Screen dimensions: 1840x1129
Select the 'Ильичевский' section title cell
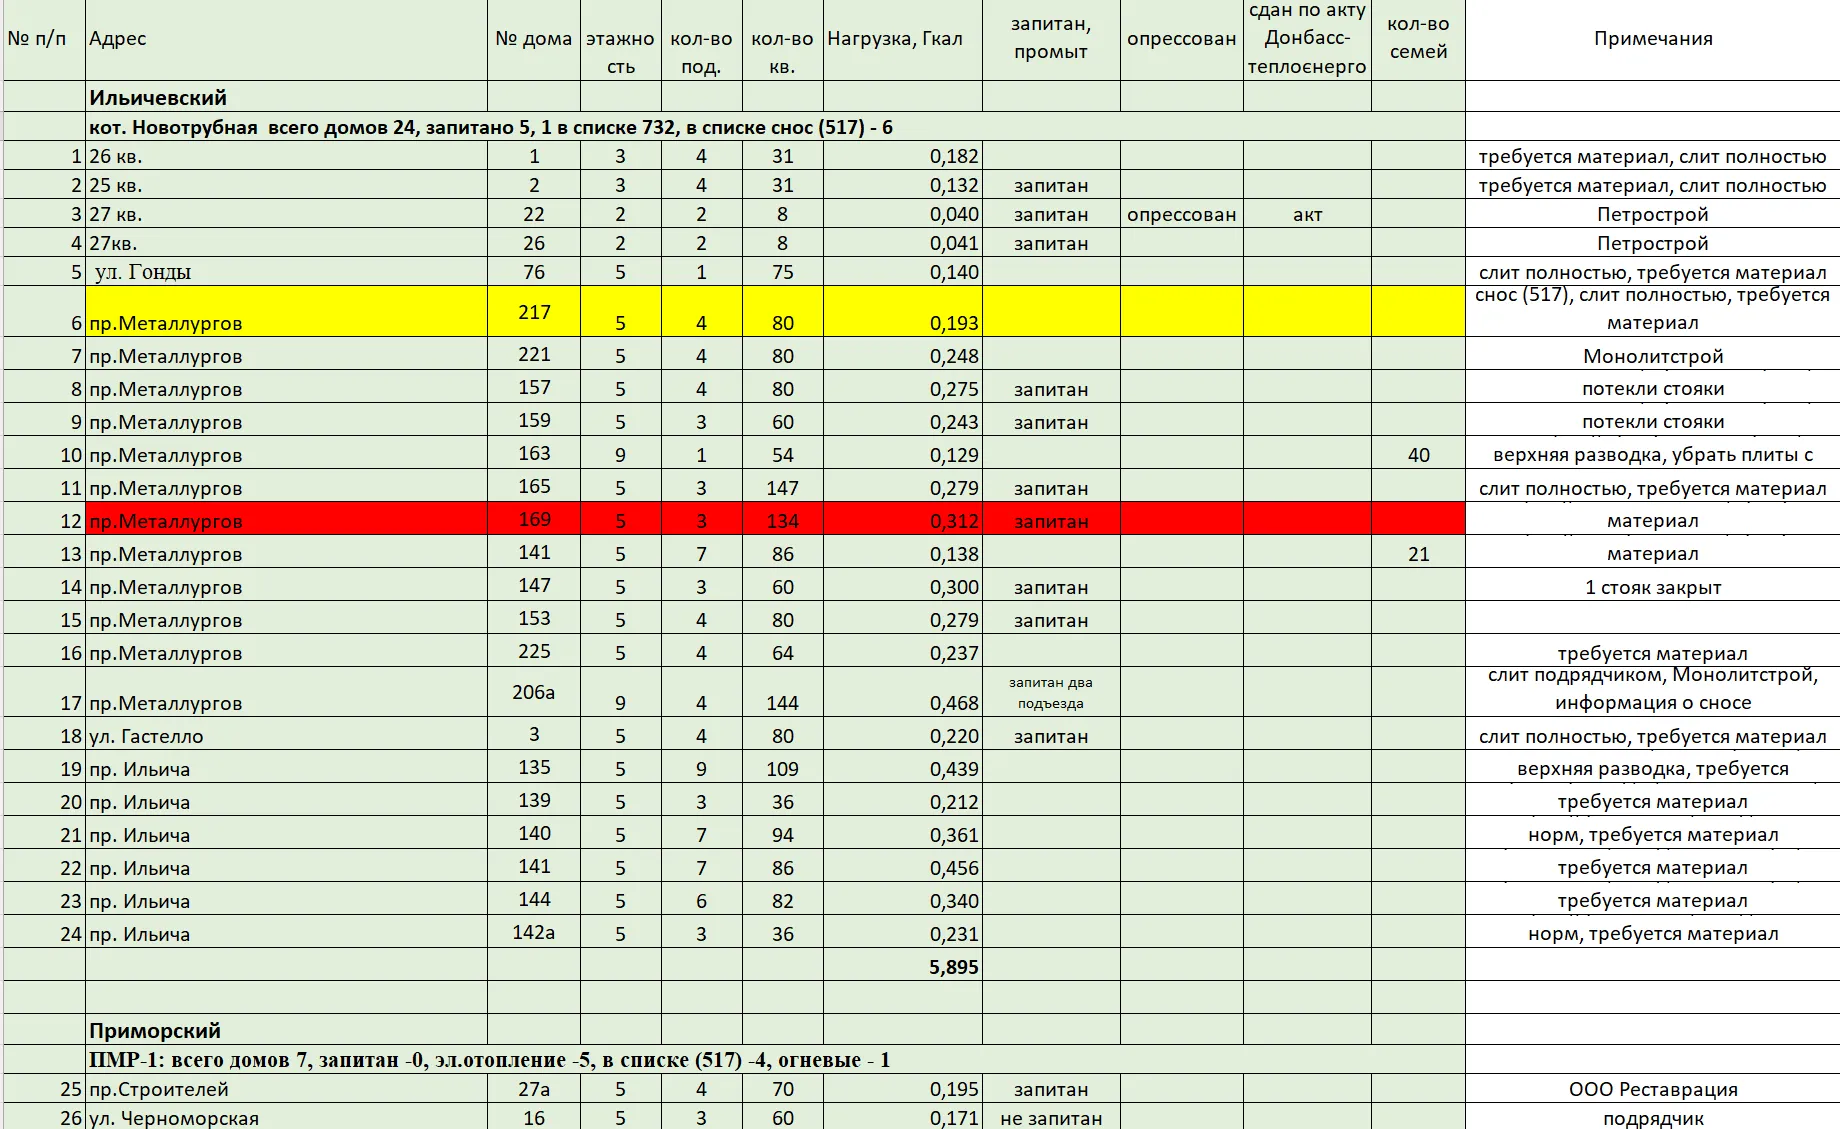tap(286, 97)
